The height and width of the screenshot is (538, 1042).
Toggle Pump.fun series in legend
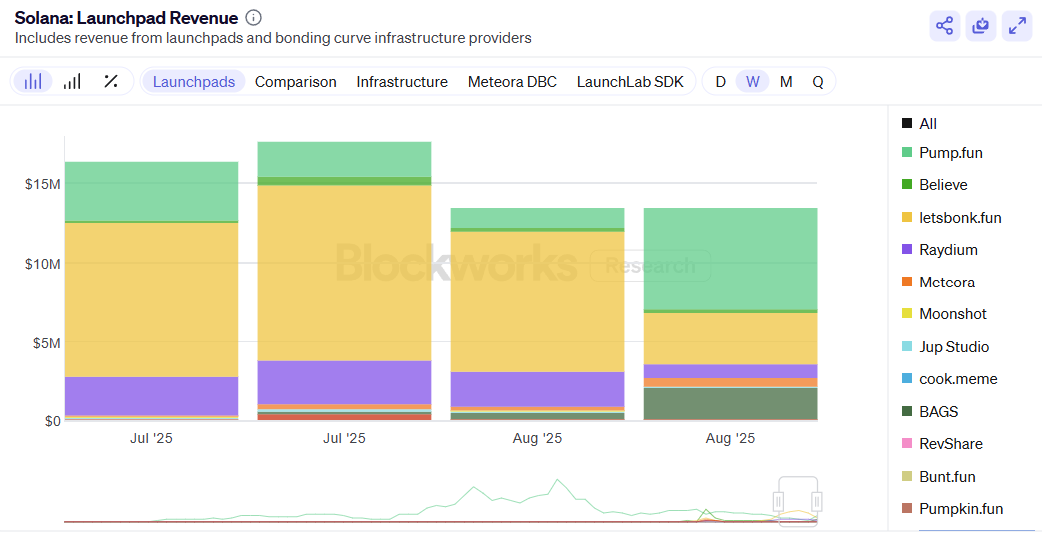pos(942,153)
